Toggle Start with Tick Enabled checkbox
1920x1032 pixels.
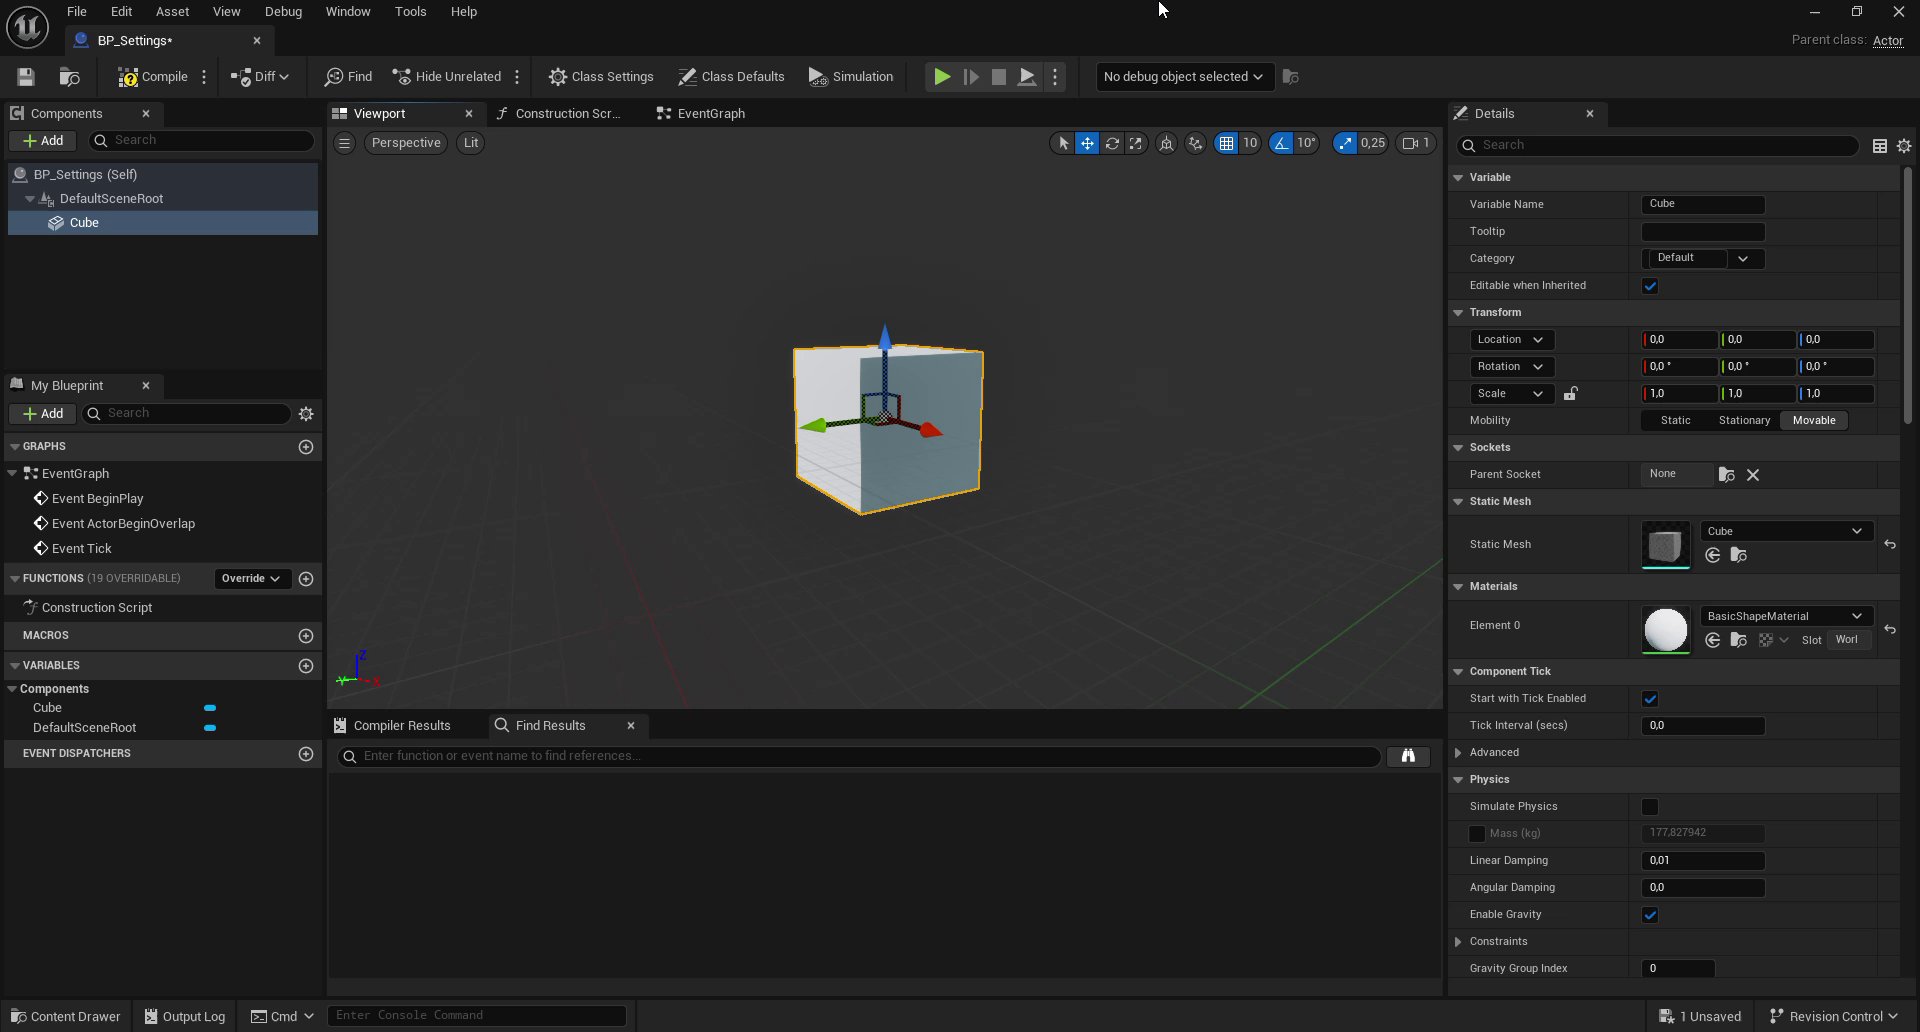[x=1650, y=699]
